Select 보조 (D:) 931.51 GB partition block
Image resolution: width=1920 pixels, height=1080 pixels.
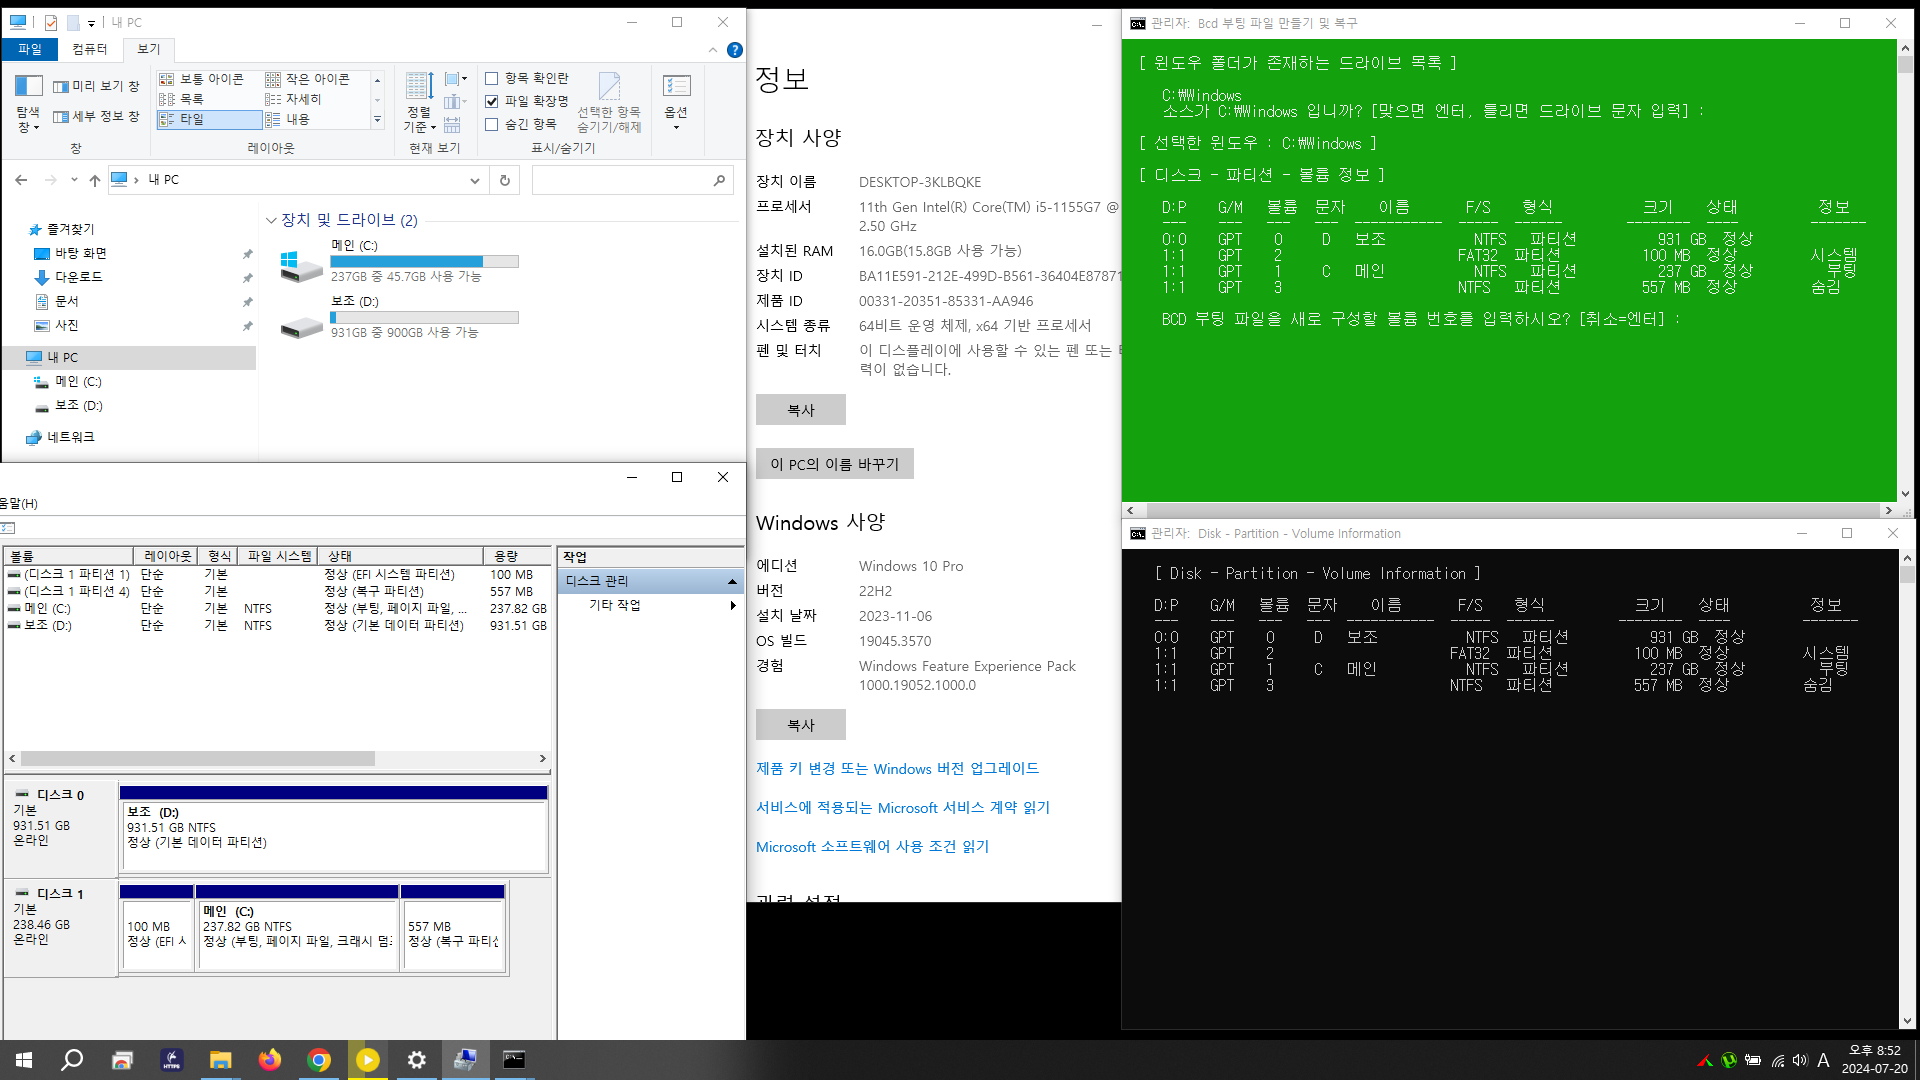point(333,828)
